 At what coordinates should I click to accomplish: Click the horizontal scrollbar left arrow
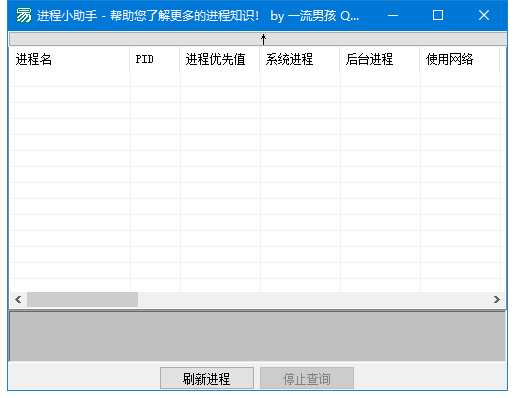[x=18, y=299]
